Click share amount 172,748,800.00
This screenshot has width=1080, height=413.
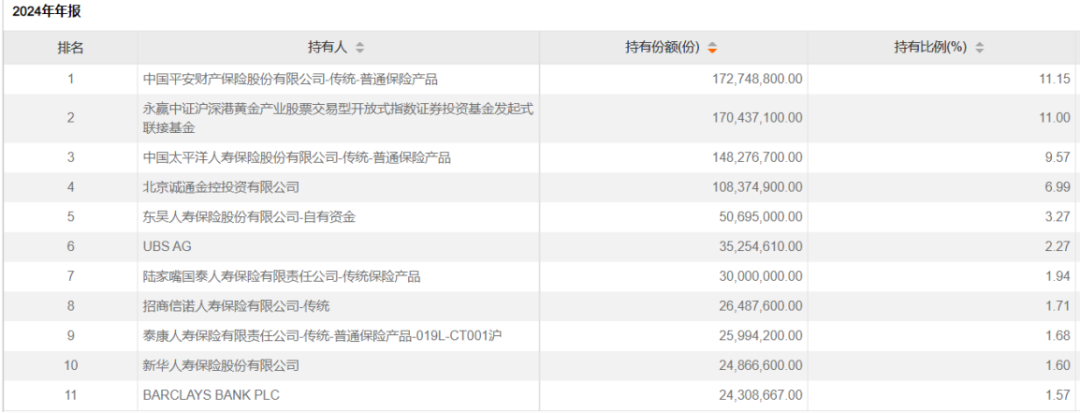(x=757, y=79)
